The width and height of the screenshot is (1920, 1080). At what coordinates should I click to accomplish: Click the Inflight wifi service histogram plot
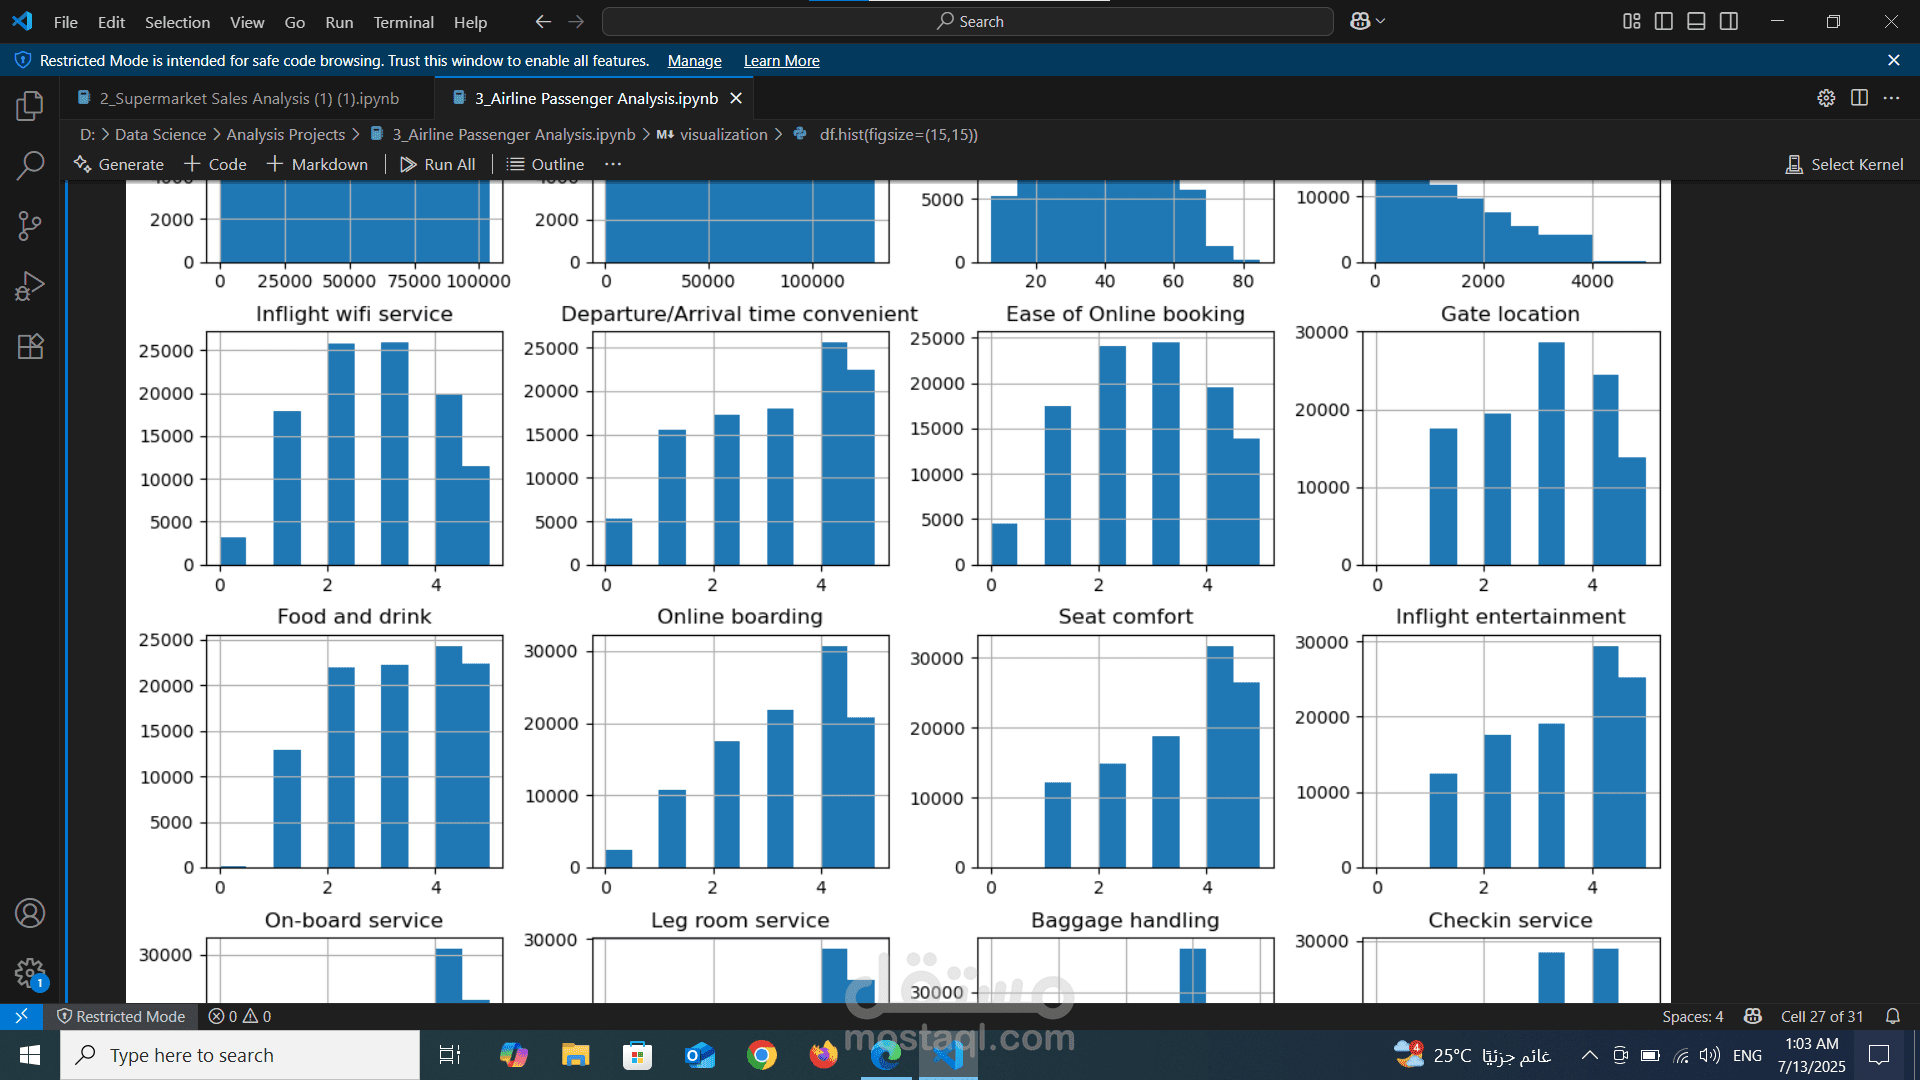click(354, 449)
